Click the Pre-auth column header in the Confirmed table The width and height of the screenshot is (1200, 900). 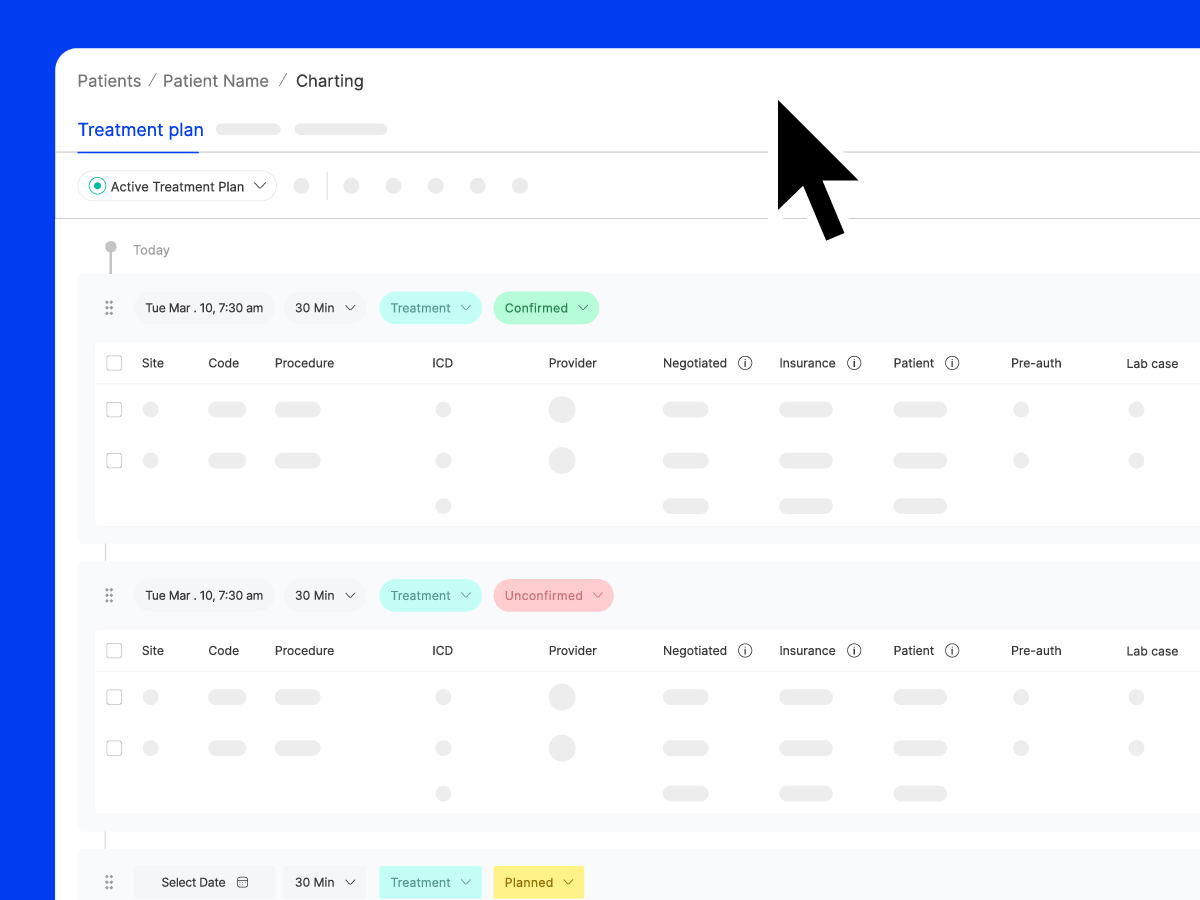[1036, 363]
